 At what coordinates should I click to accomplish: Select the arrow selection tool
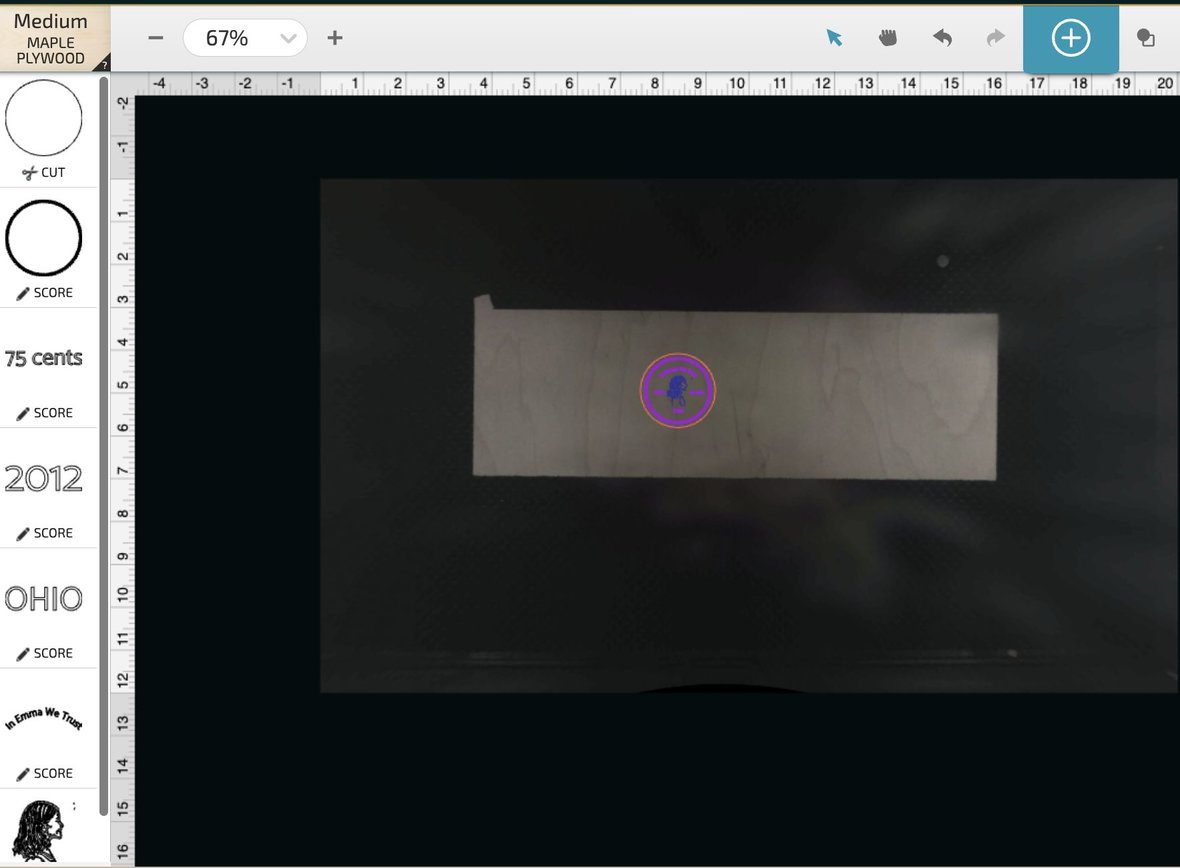[x=834, y=38]
